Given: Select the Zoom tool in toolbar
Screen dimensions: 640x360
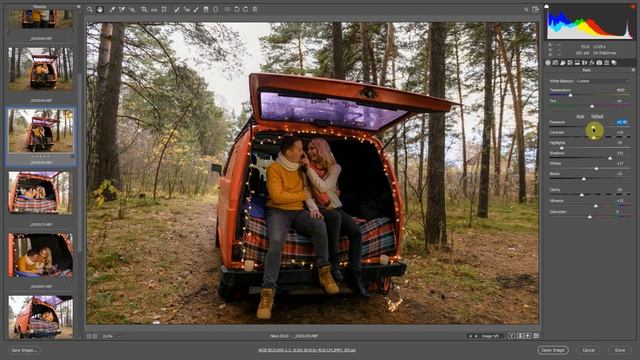Looking at the screenshot, I should click(90, 9).
